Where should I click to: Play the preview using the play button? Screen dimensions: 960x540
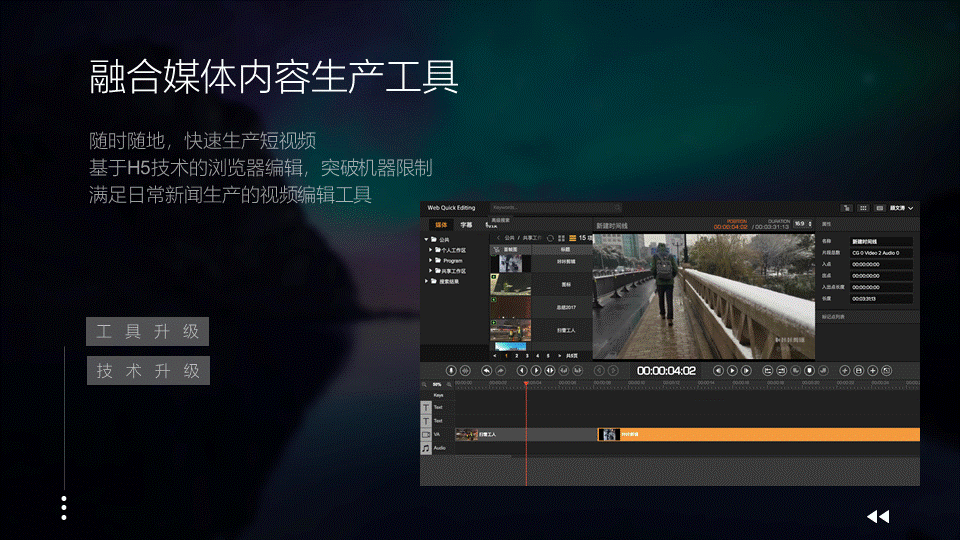(x=732, y=370)
